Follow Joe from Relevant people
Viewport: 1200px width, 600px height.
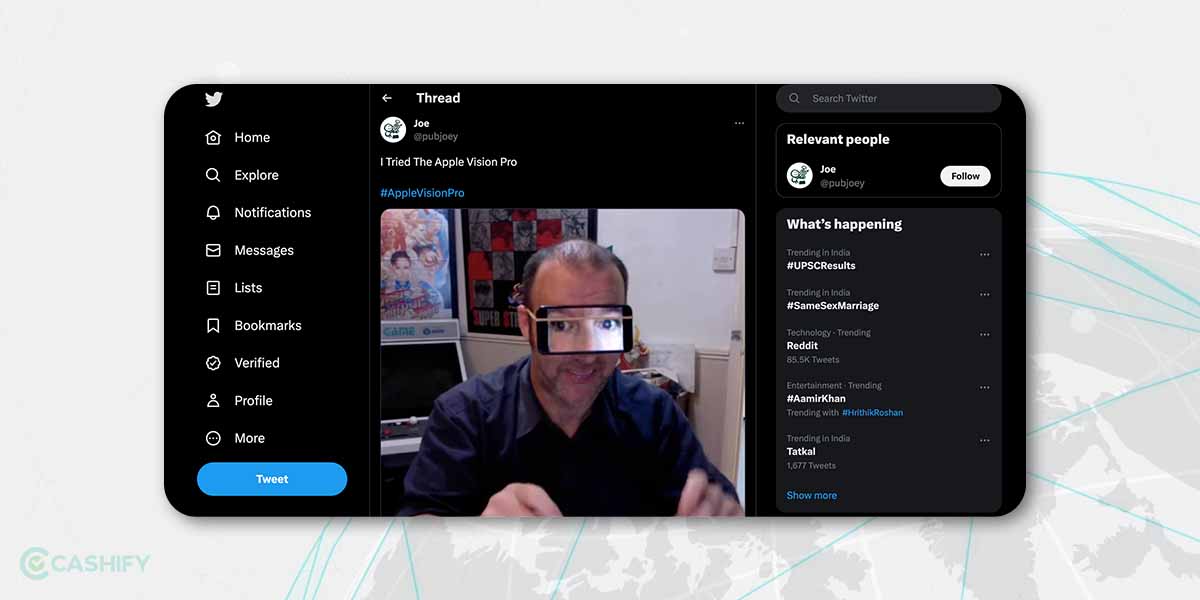pyautogui.click(x=964, y=175)
